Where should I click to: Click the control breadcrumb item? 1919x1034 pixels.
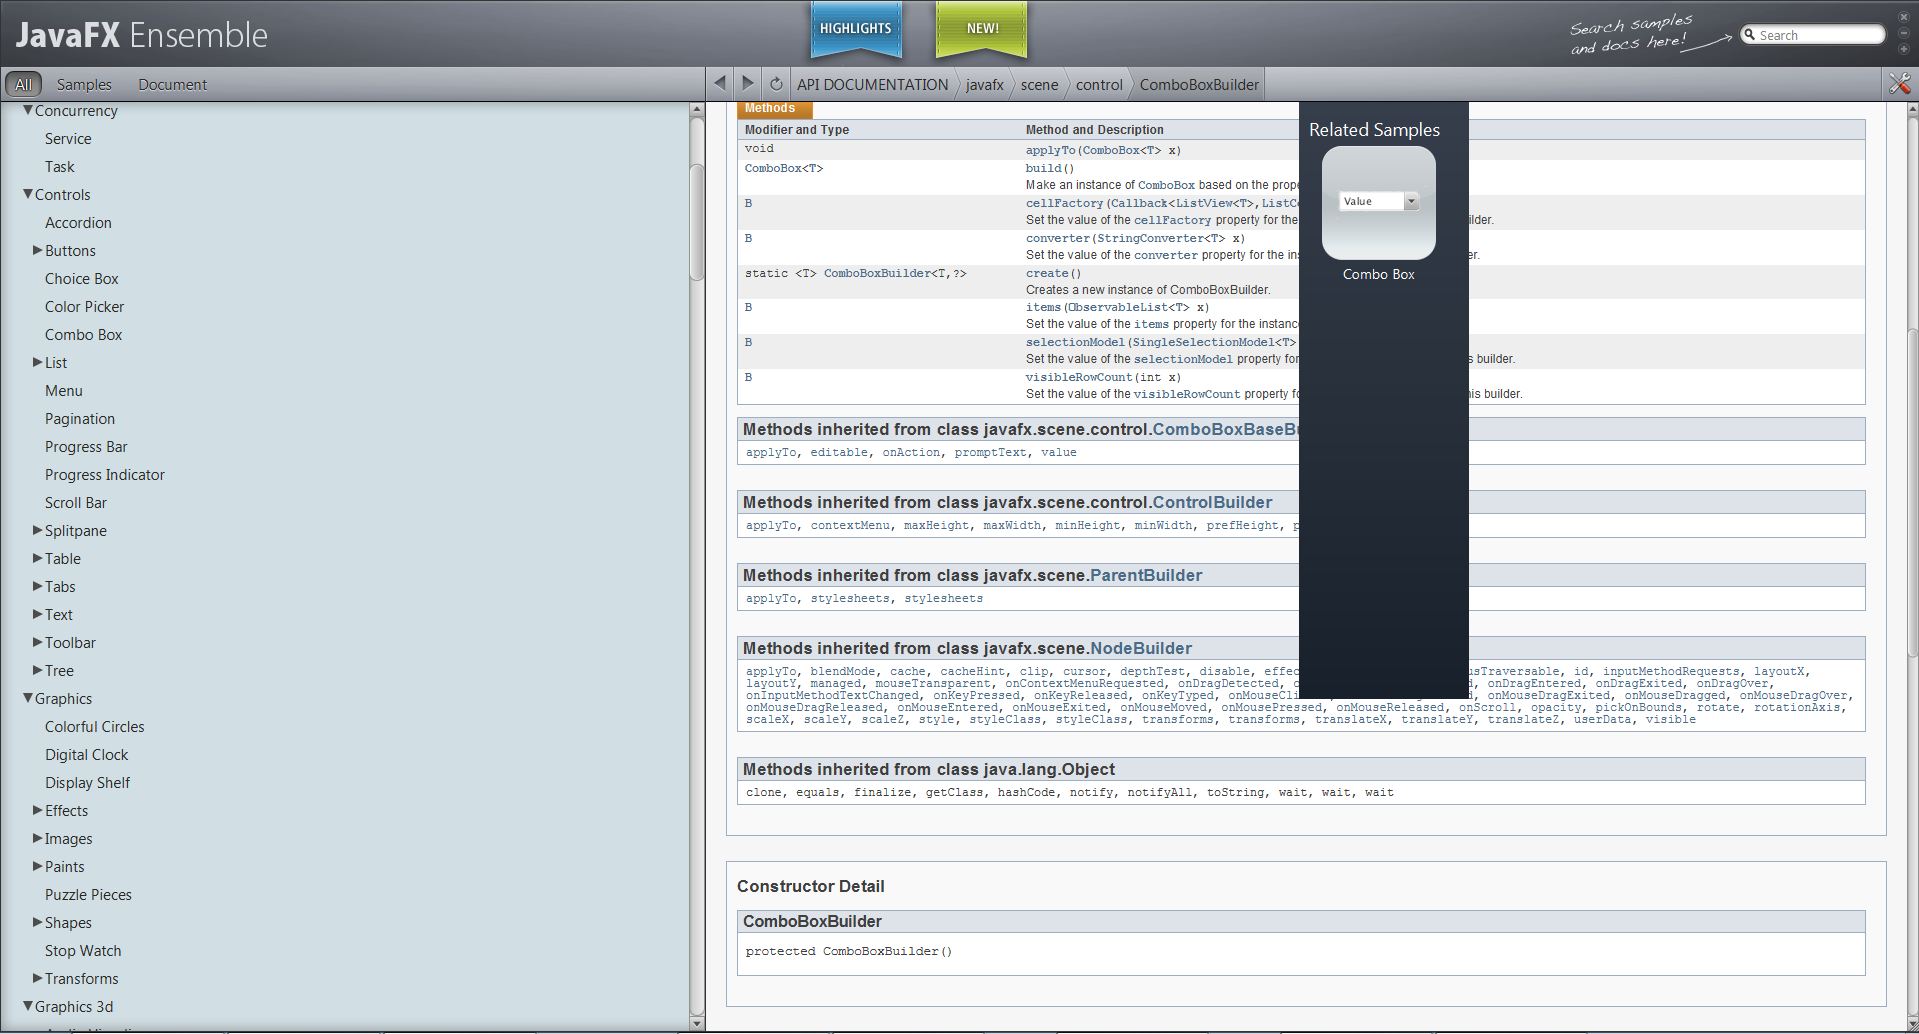pos(1099,85)
